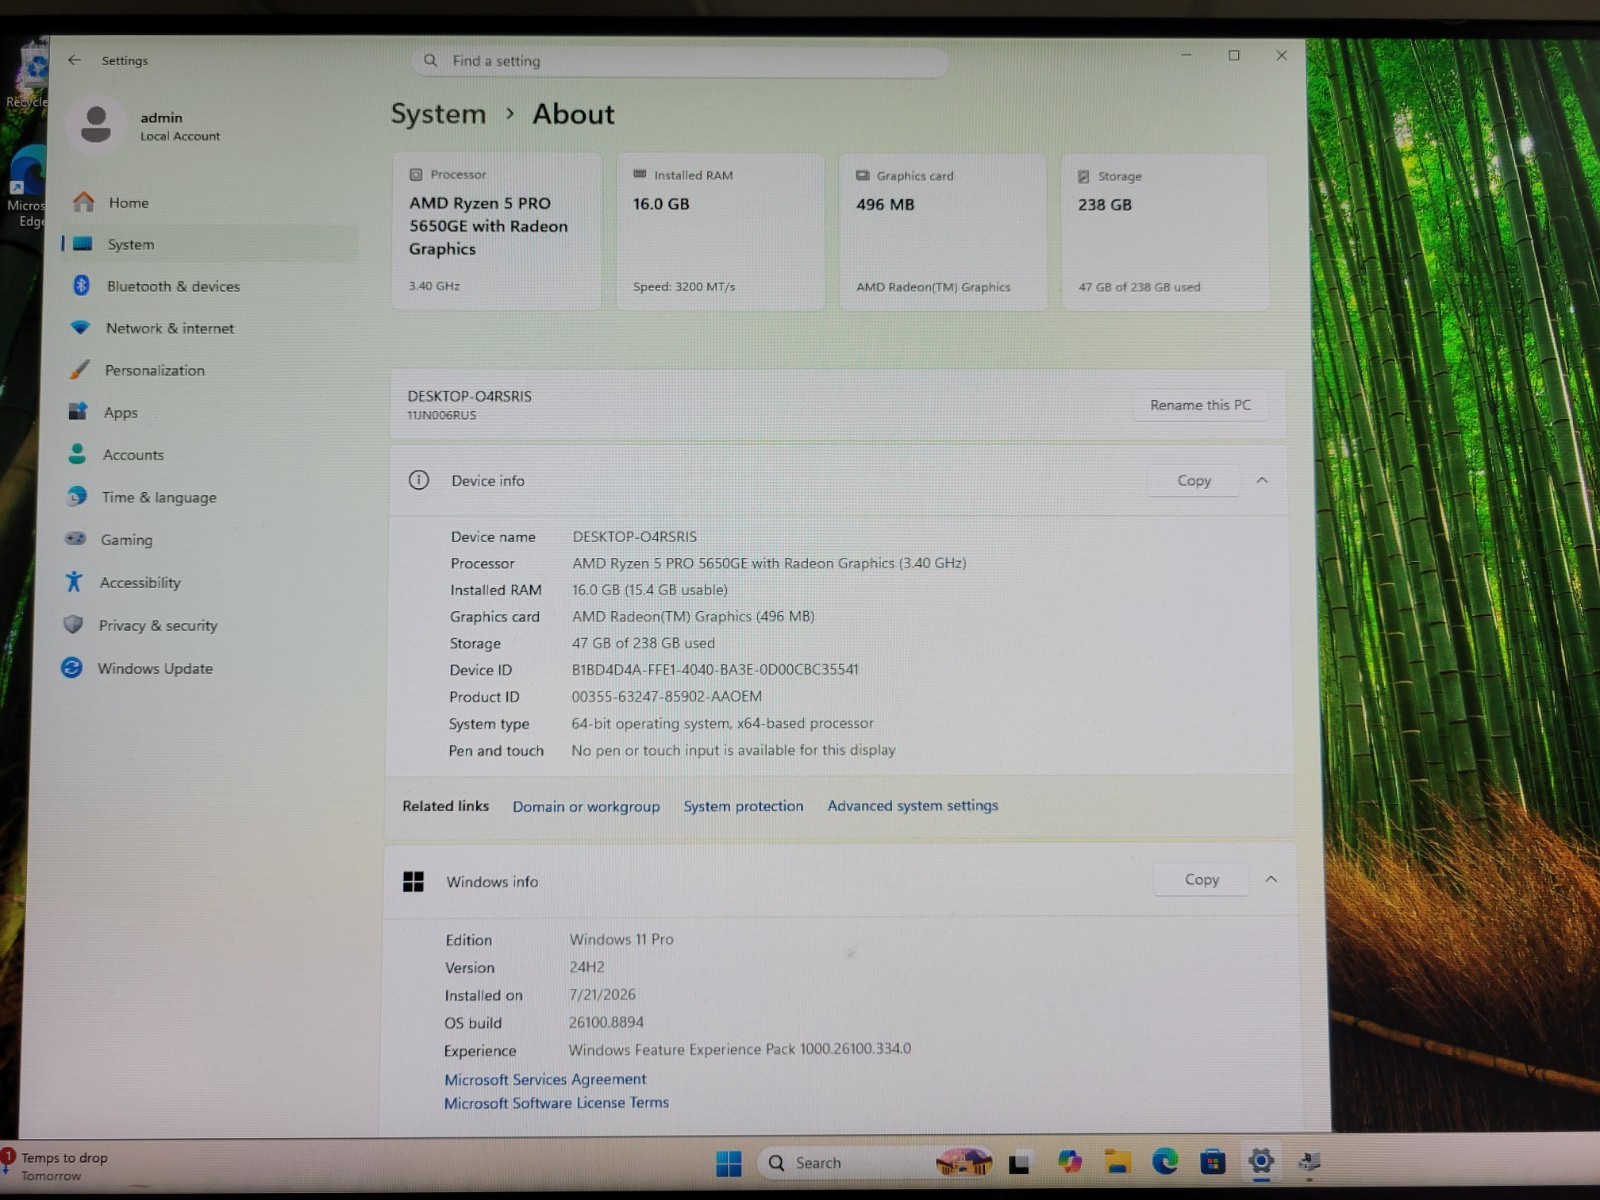The image size is (1600, 1200).
Task: Click the Device info circle icon
Action: [419, 480]
